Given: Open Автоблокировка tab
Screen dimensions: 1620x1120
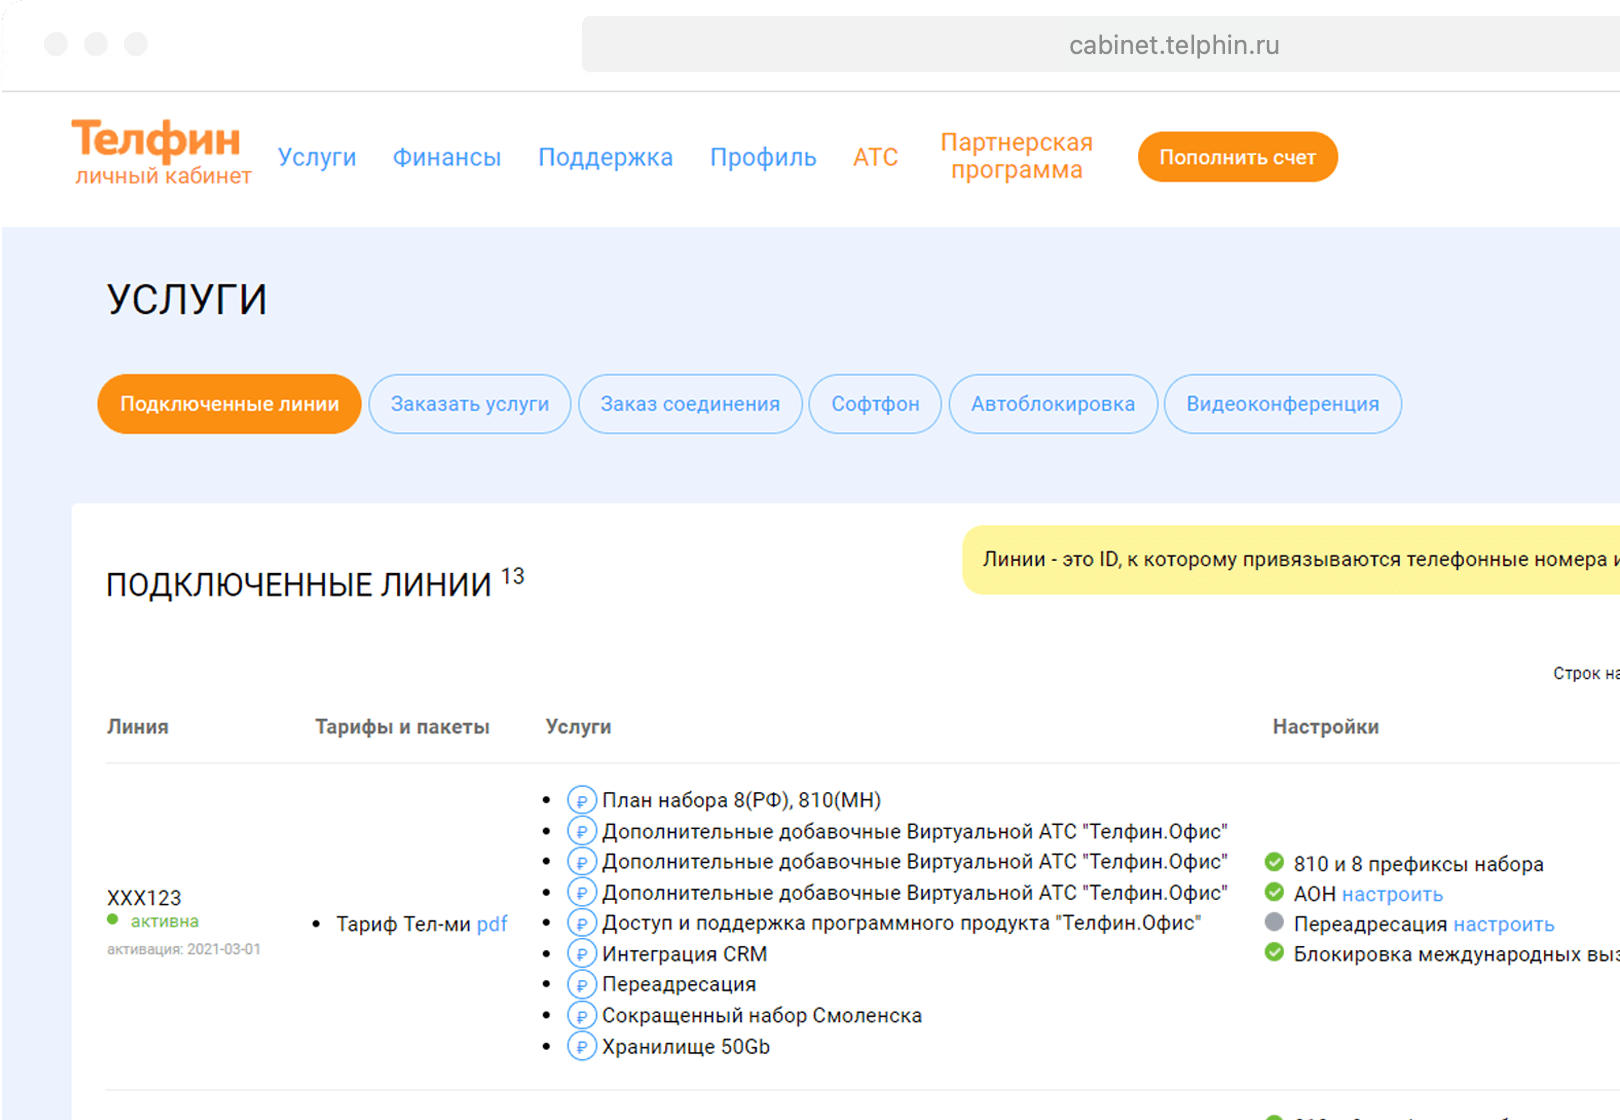Looking at the screenshot, I should (x=1053, y=404).
